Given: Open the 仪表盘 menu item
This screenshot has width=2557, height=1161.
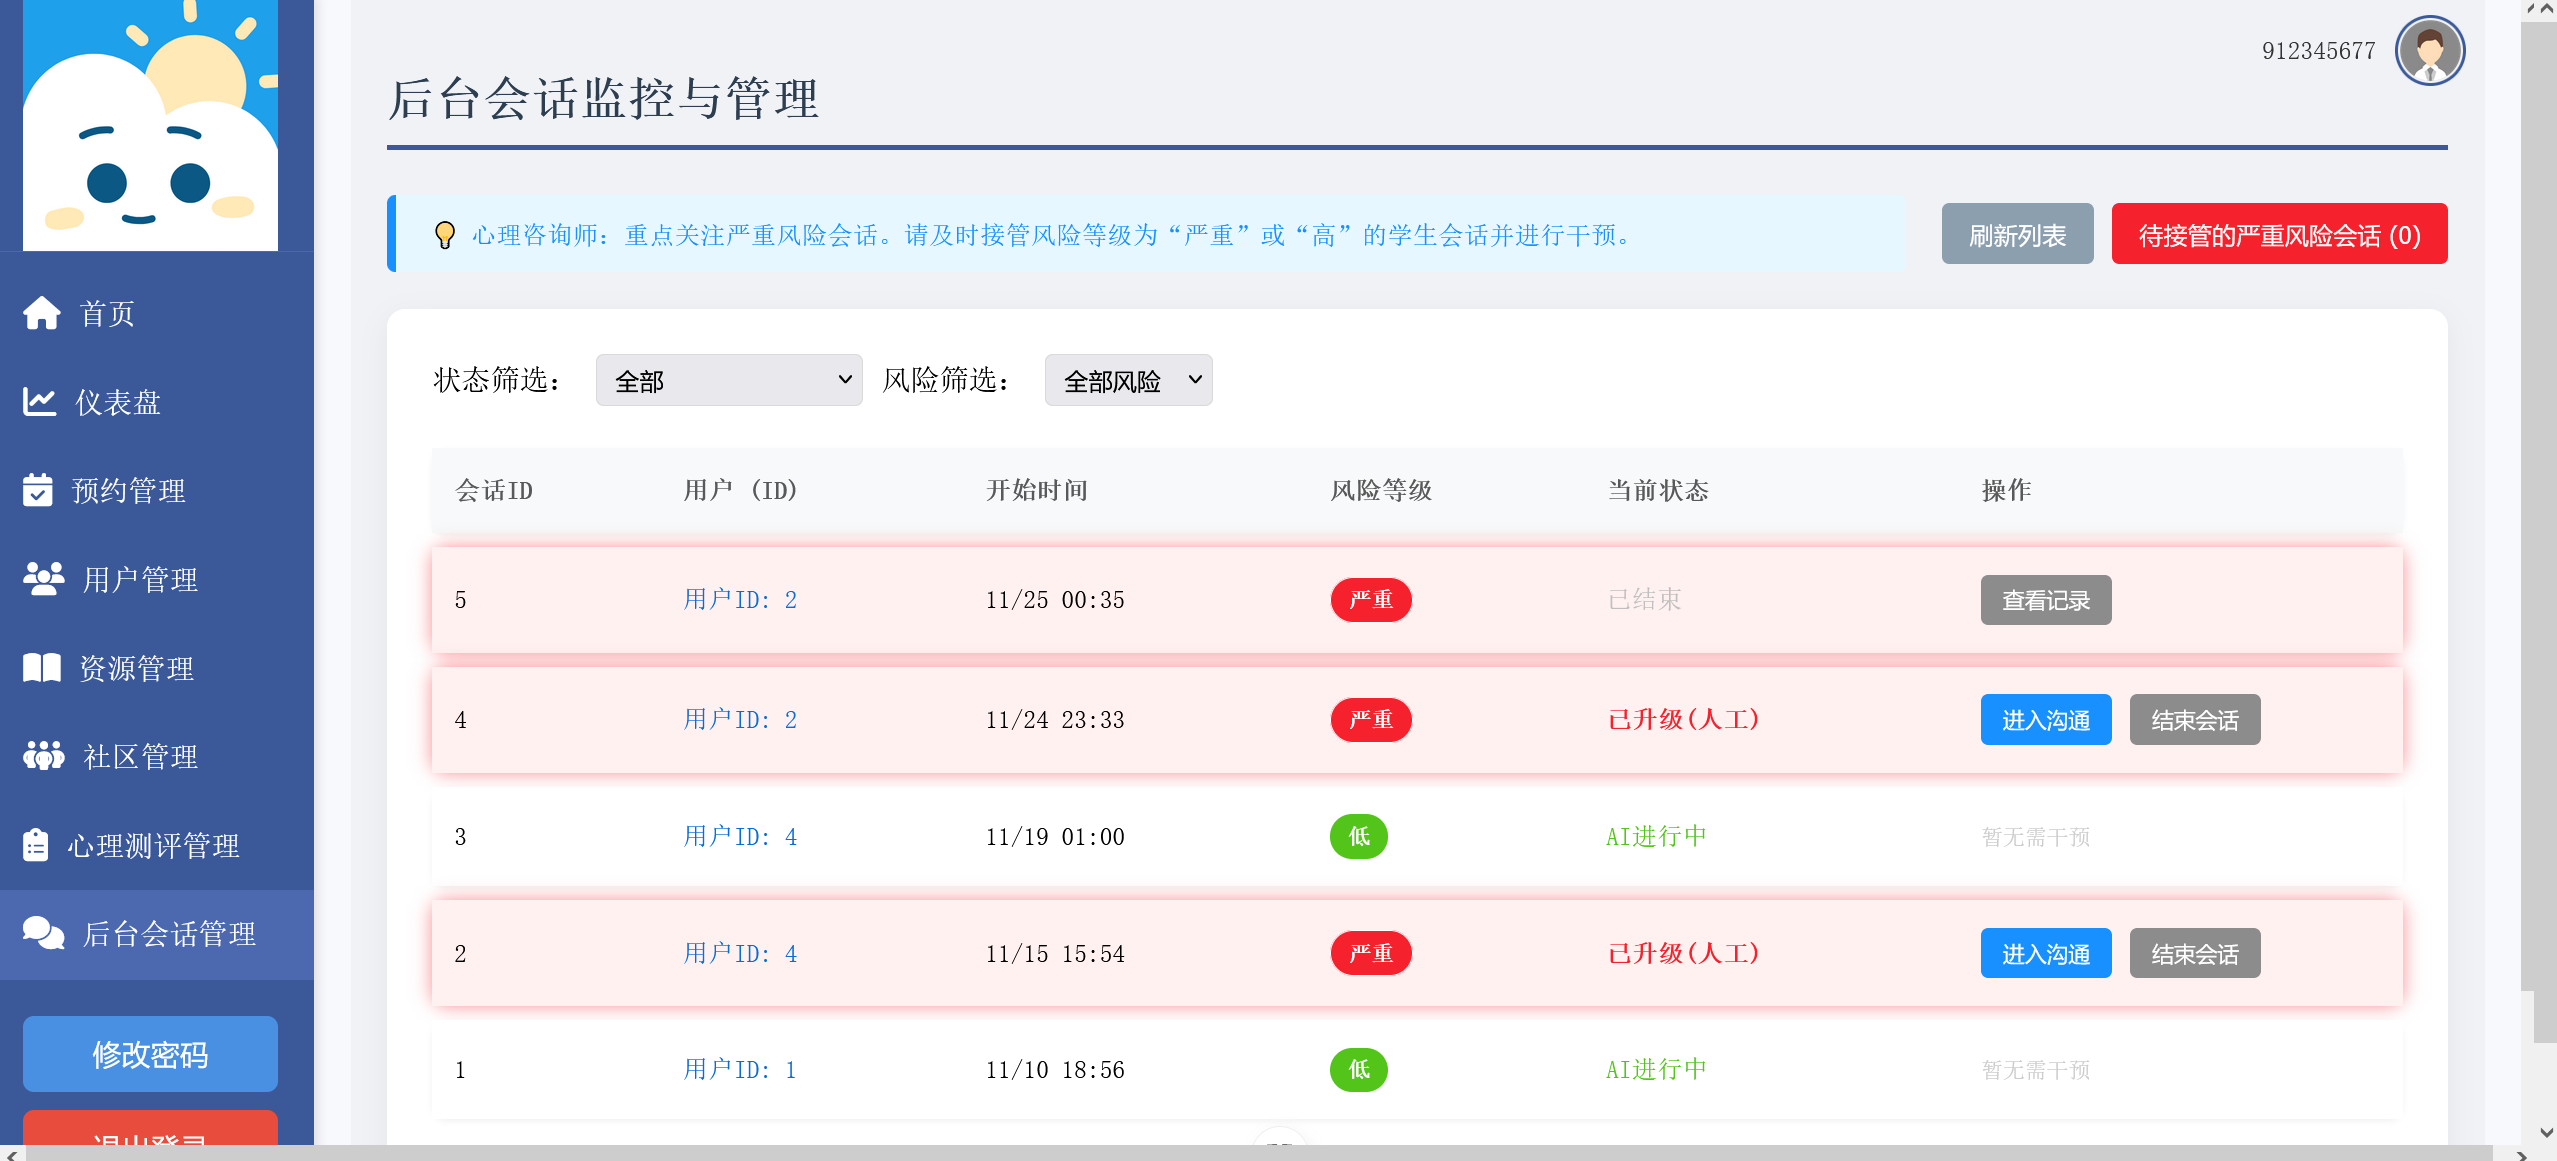Looking at the screenshot, I should pyautogui.click(x=157, y=402).
